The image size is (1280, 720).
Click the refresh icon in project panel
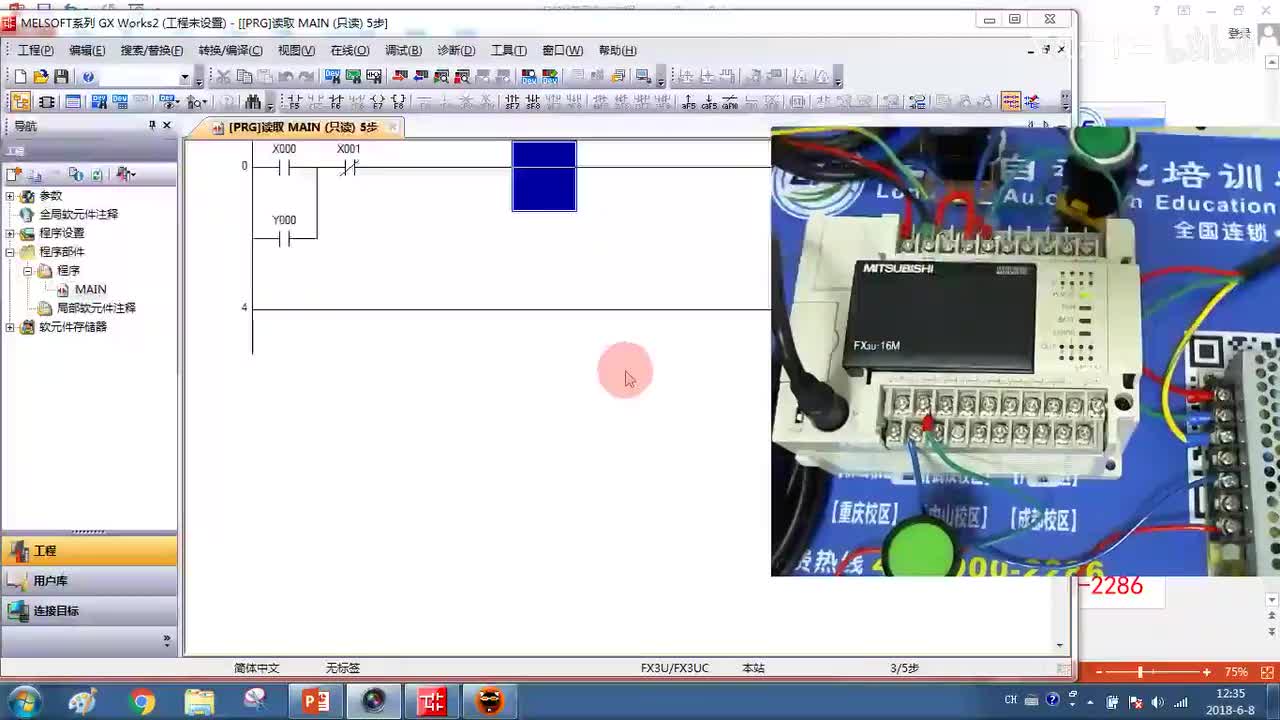point(97,174)
